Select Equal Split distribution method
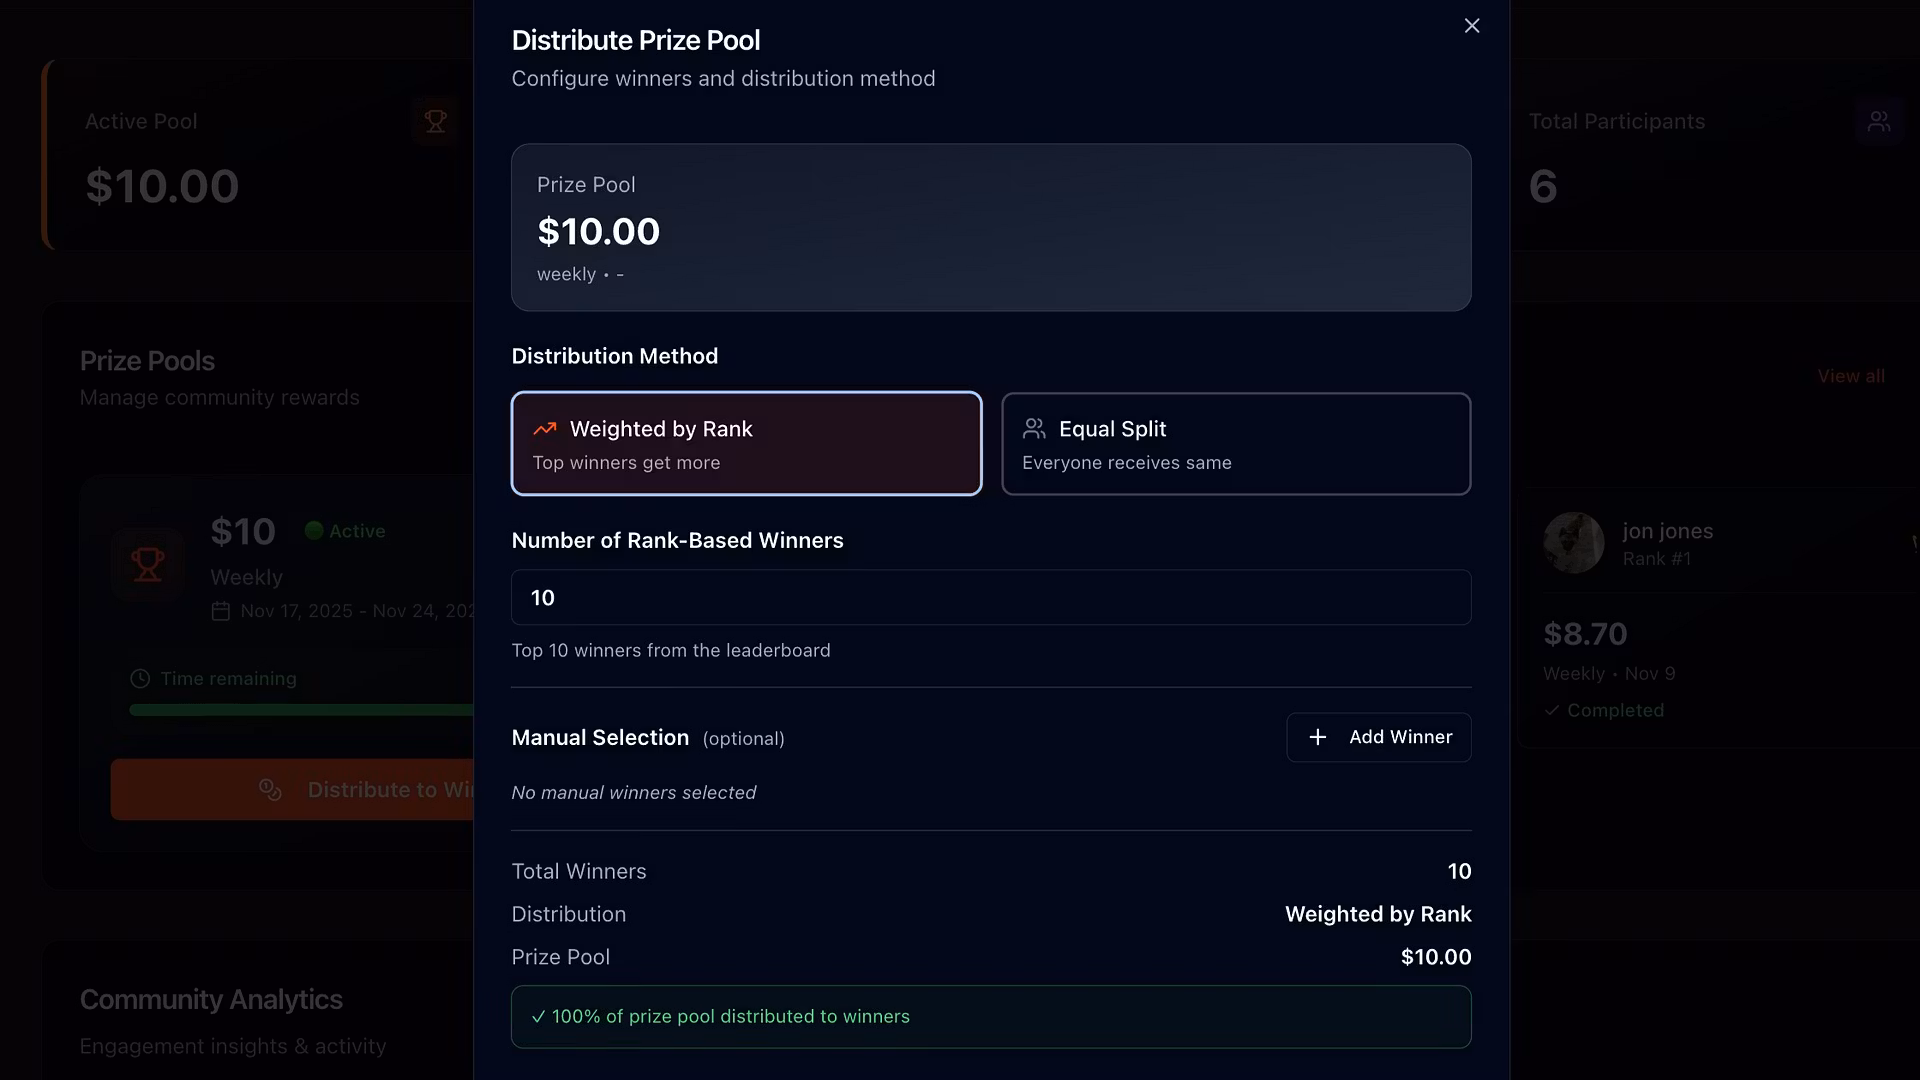Image resolution: width=1920 pixels, height=1080 pixels. click(x=1236, y=443)
